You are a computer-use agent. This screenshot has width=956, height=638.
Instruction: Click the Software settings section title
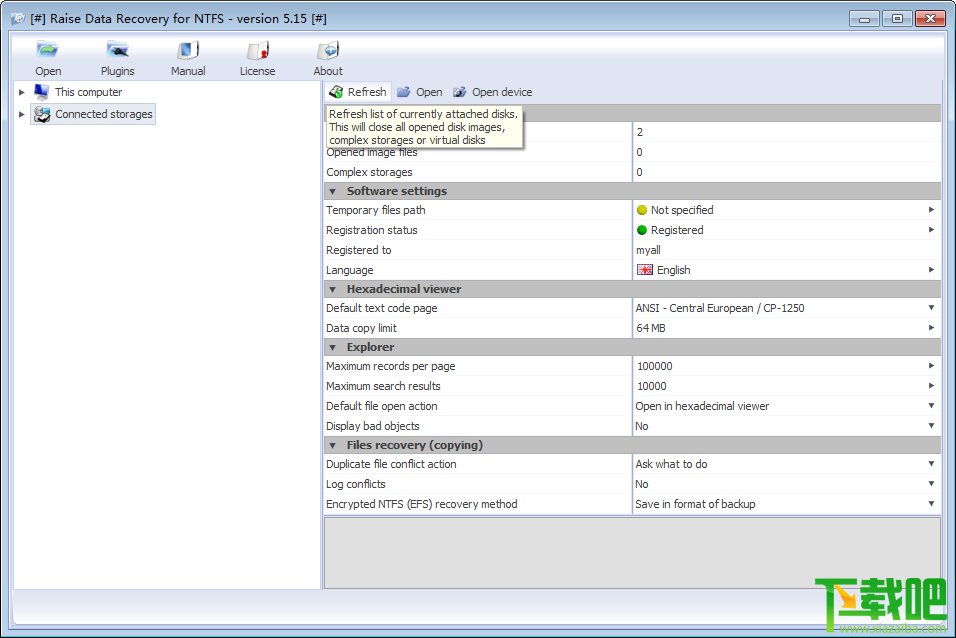coord(397,191)
